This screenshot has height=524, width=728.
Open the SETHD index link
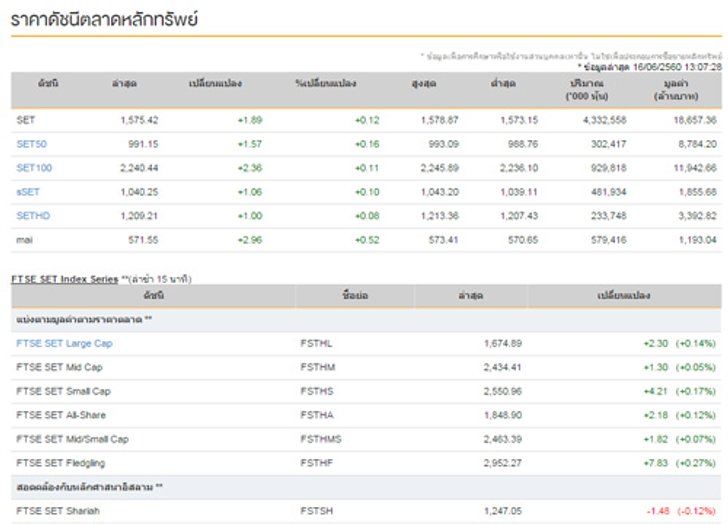33,216
